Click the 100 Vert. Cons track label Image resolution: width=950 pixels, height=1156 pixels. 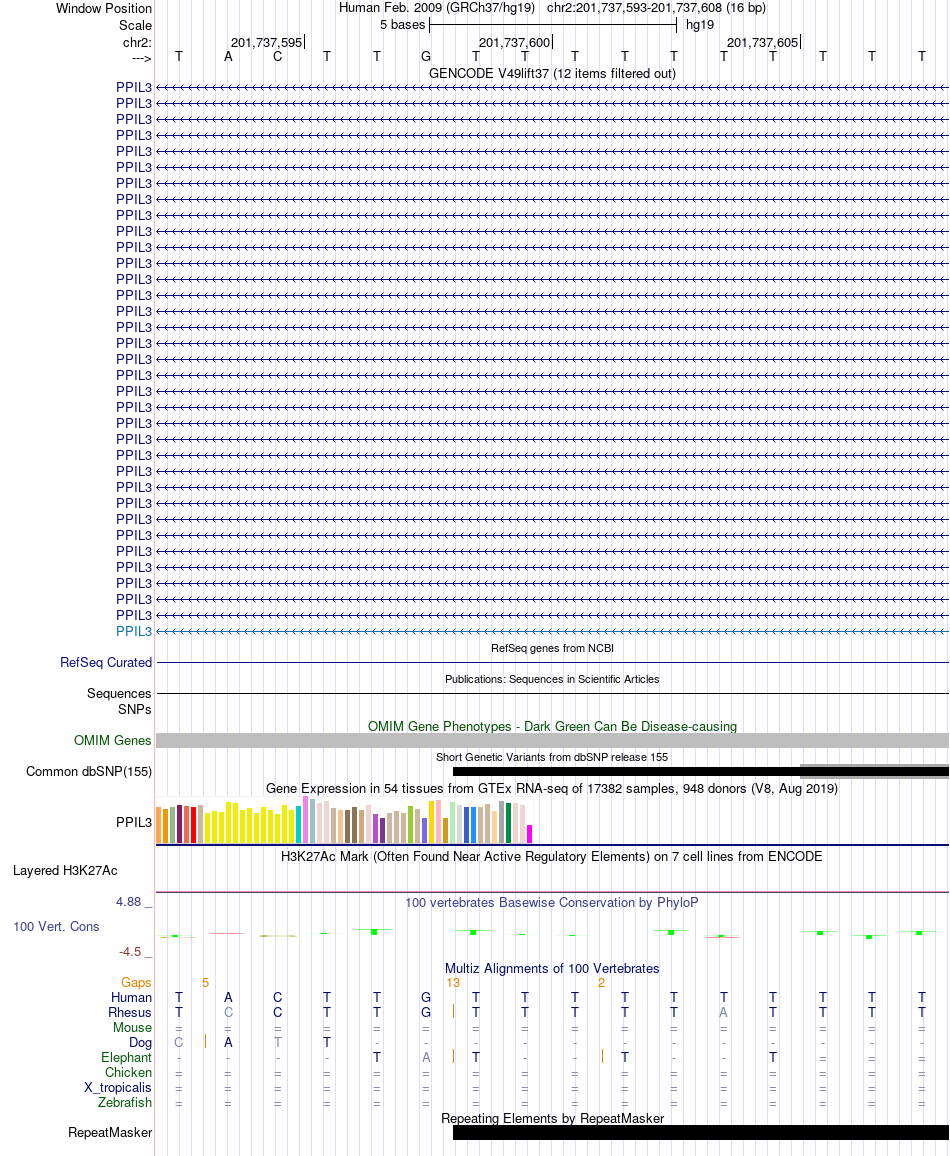tap(56, 927)
